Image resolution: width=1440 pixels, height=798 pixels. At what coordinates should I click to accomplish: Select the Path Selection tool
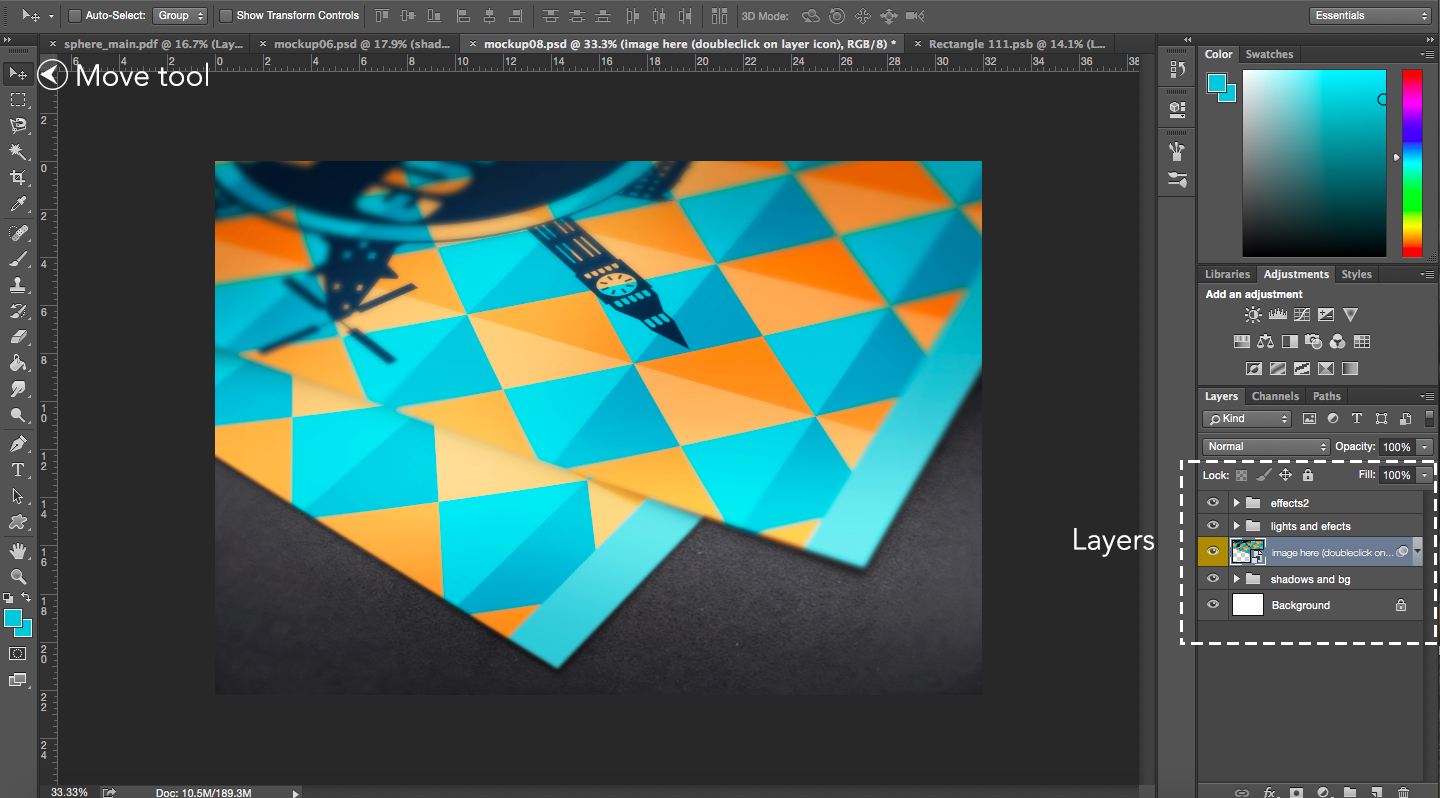(x=18, y=496)
